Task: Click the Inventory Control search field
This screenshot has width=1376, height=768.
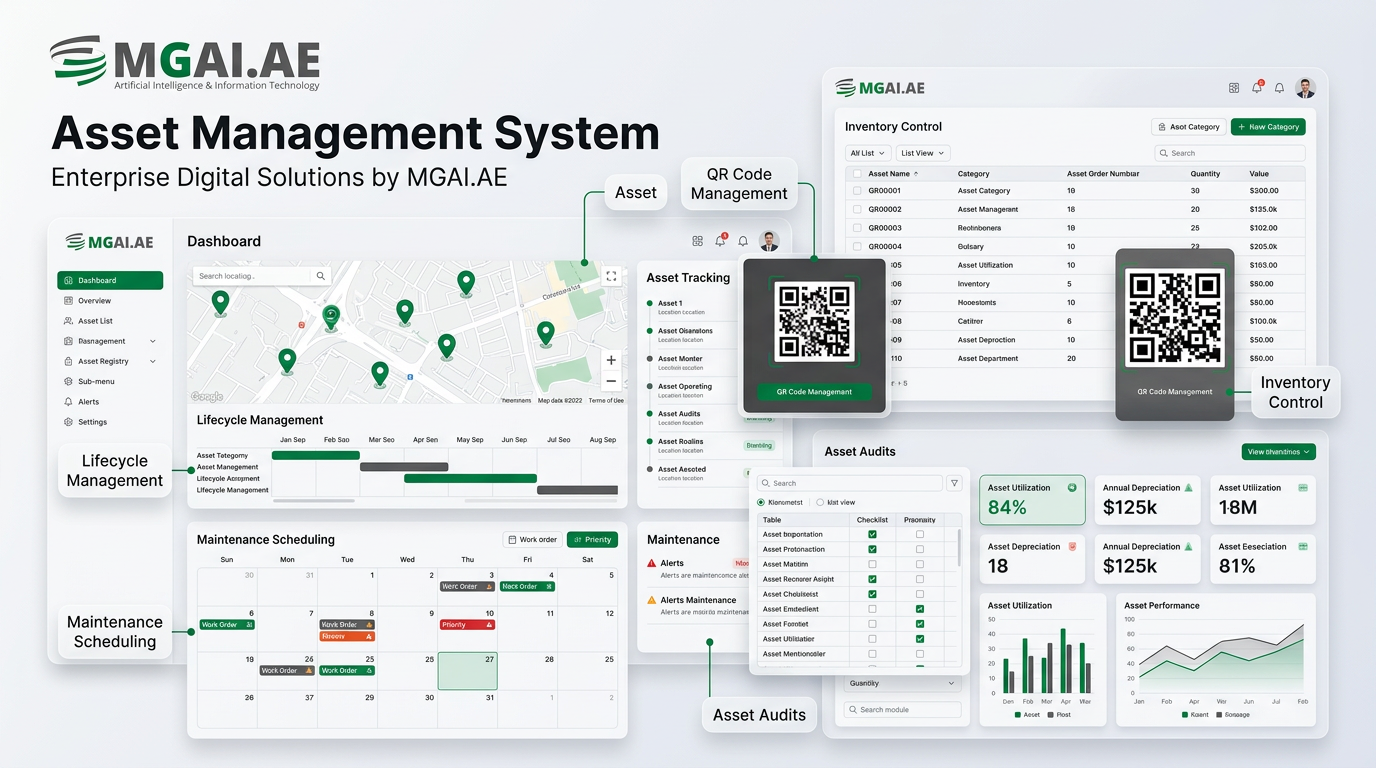Action: pos(1230,153)
